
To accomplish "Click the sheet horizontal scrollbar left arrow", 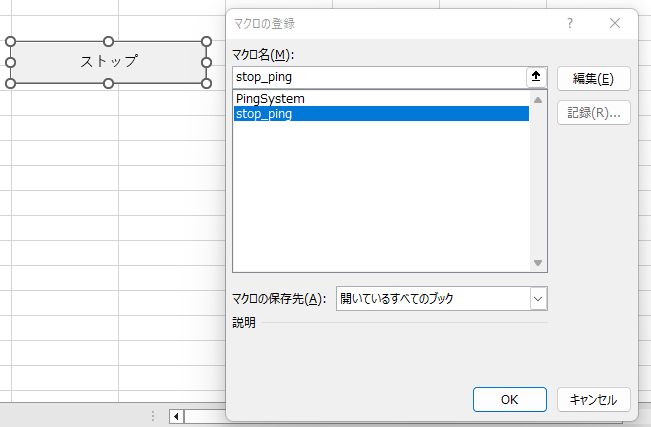I will 177,416.
